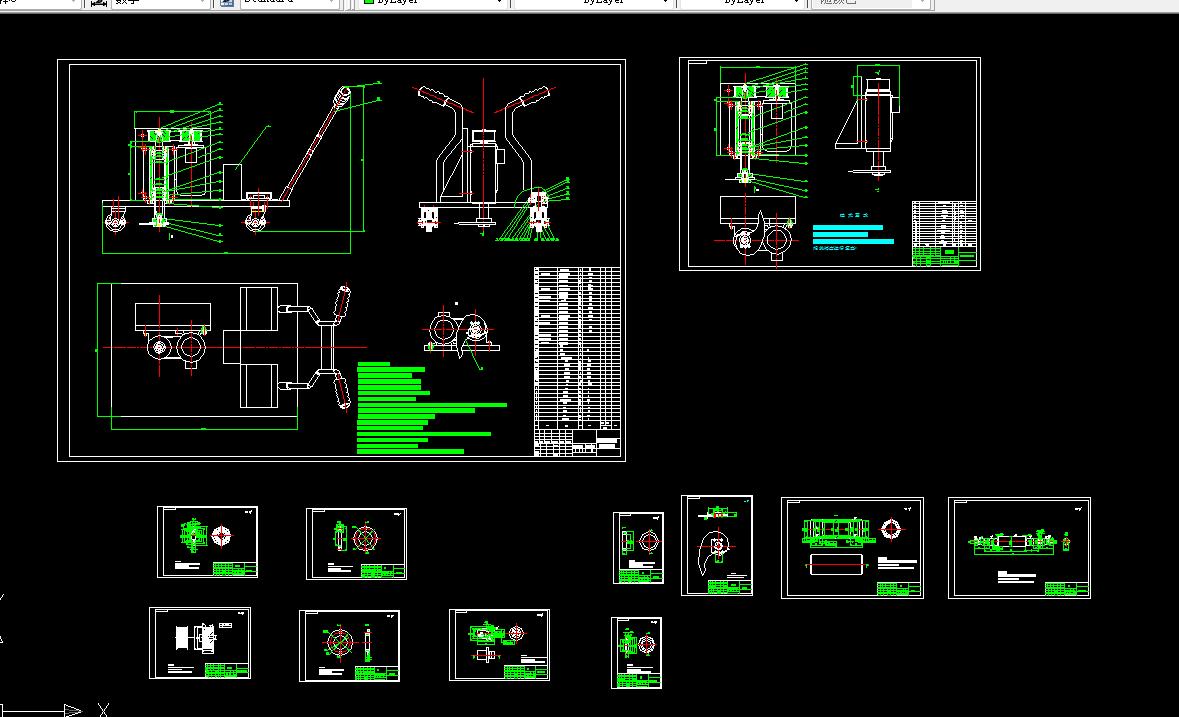Click the dimension style icon in toolbar

(99, 3)
